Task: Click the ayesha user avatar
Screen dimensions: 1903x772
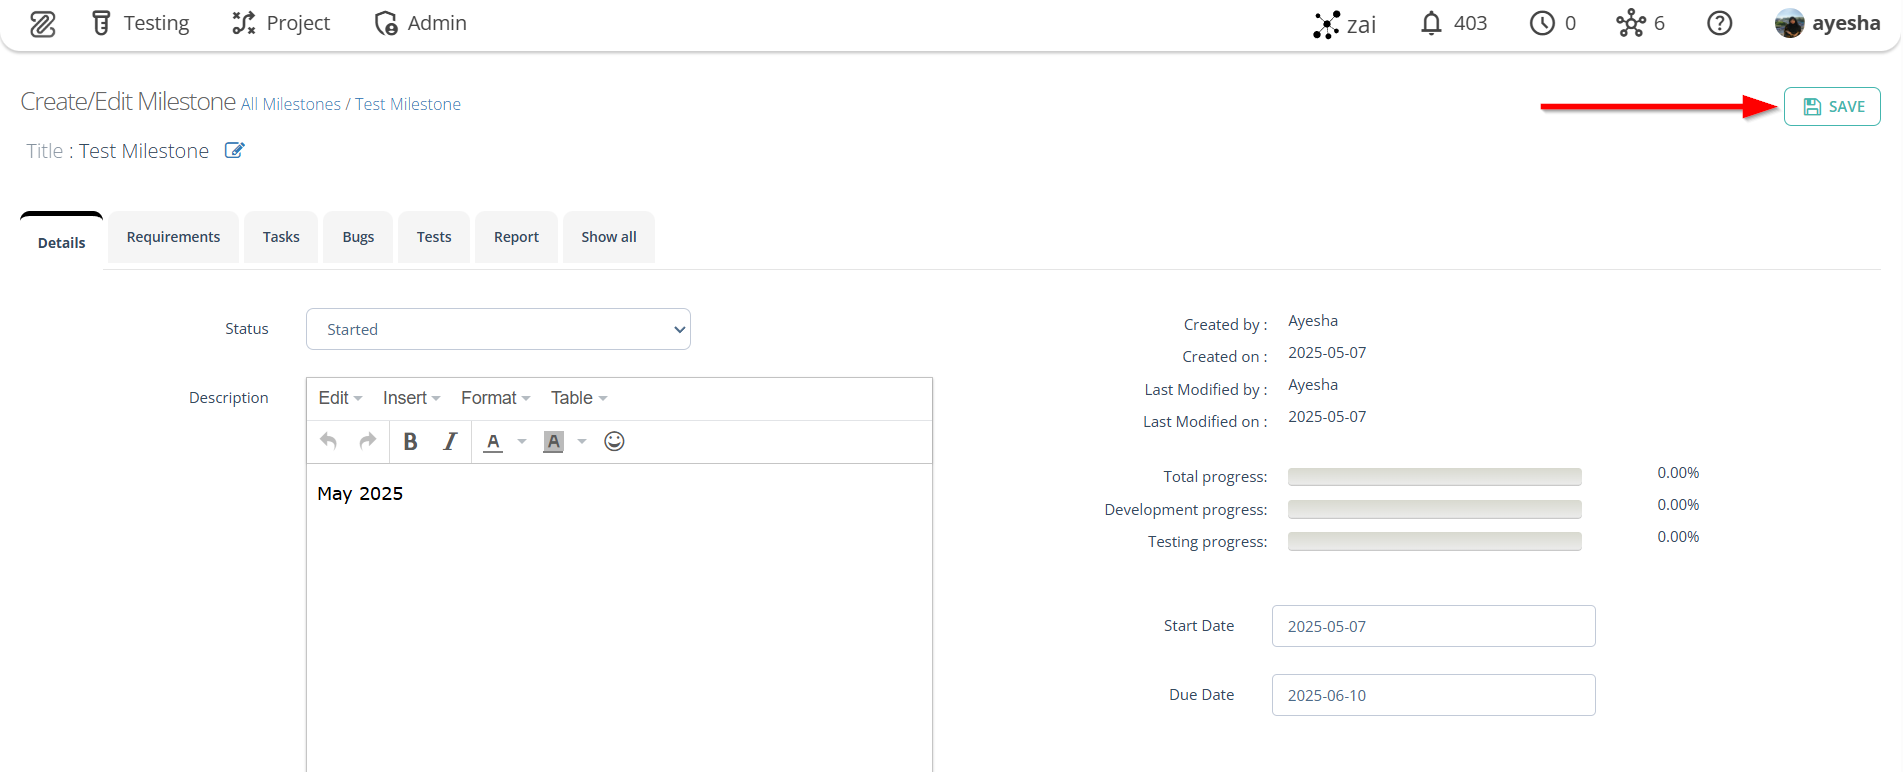Action: 1789,23
